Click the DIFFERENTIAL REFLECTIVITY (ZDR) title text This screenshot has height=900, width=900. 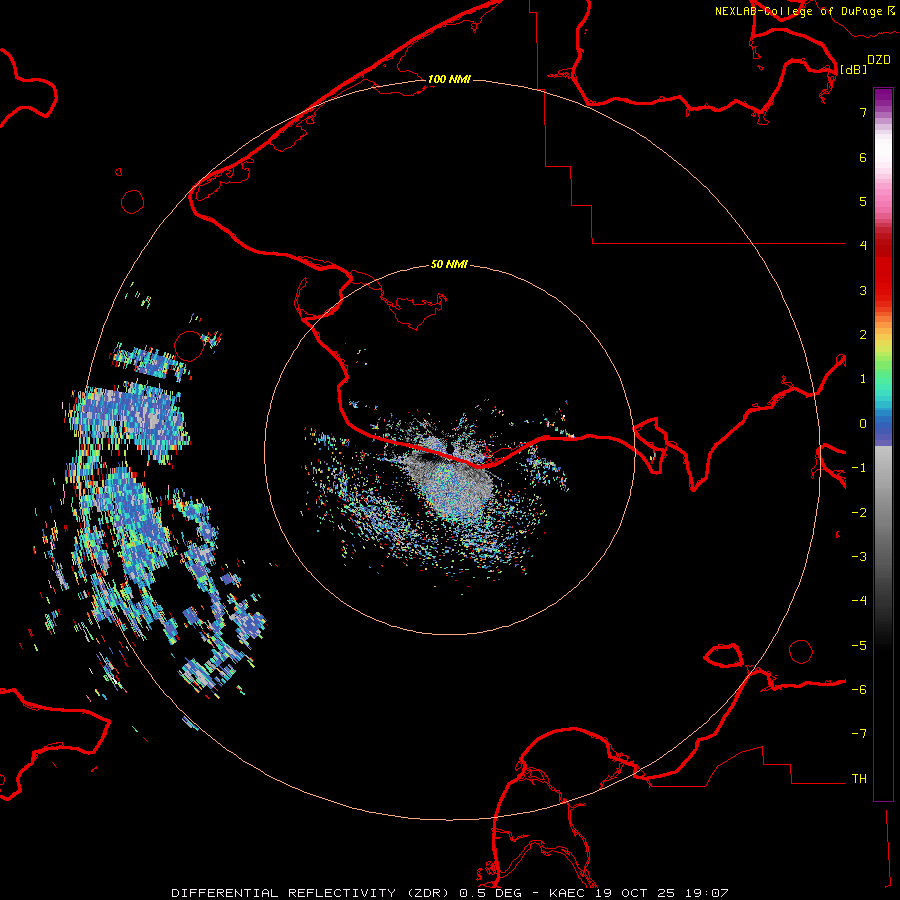coord(310,893)
